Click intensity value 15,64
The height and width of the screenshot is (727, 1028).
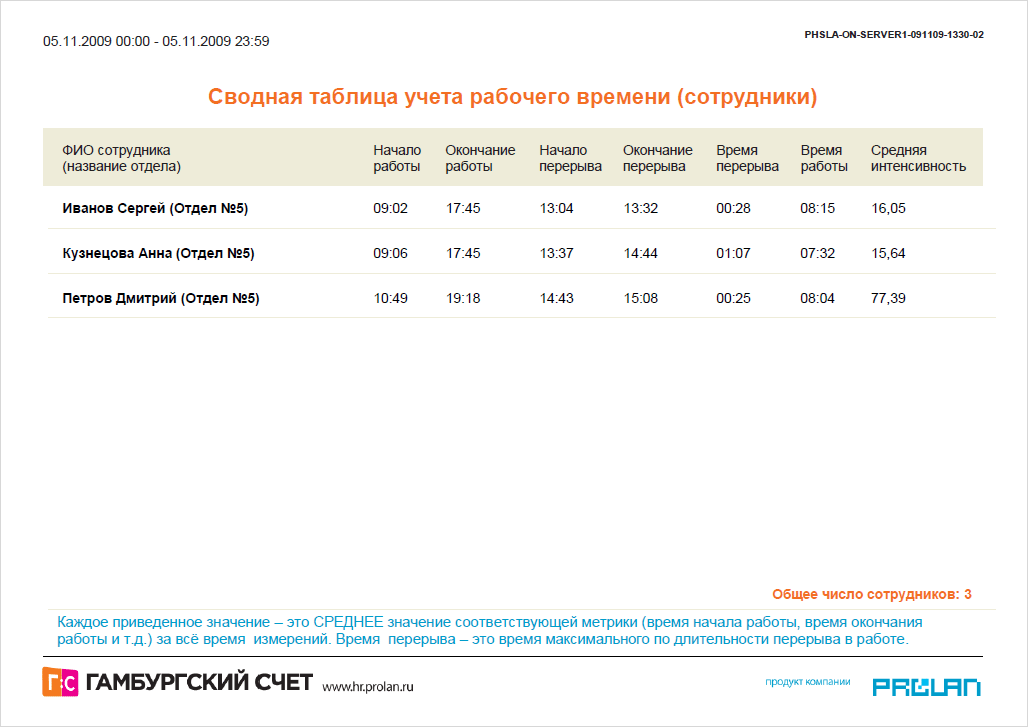(x=888, y=253)
